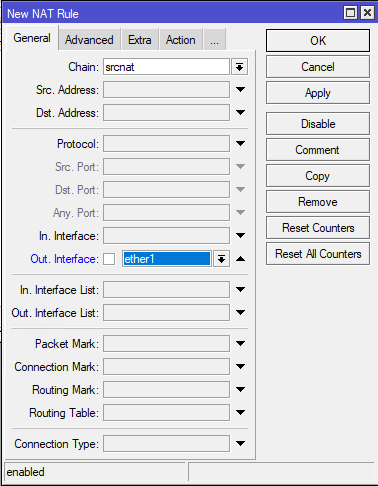Toggle the Out. Interface invert checkbox

click(x=109, y=259)
